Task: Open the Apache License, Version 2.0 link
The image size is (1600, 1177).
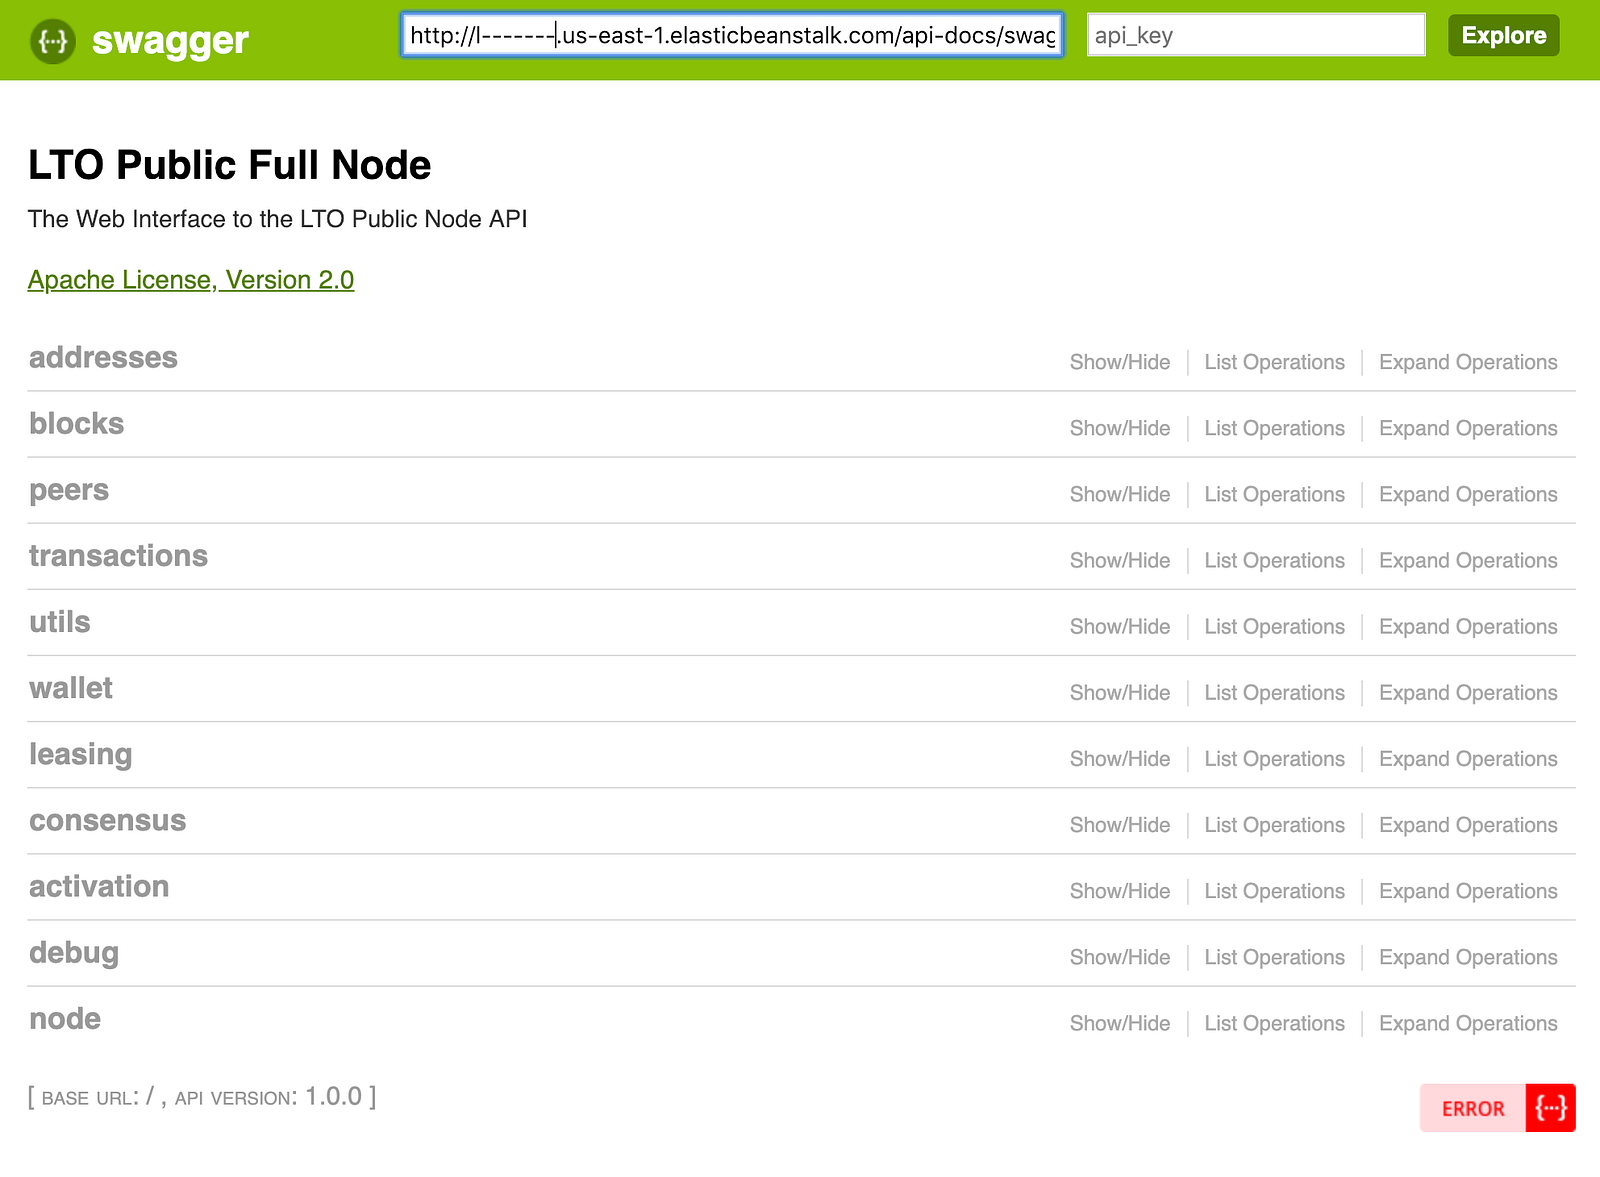Action: click(191, 280)
